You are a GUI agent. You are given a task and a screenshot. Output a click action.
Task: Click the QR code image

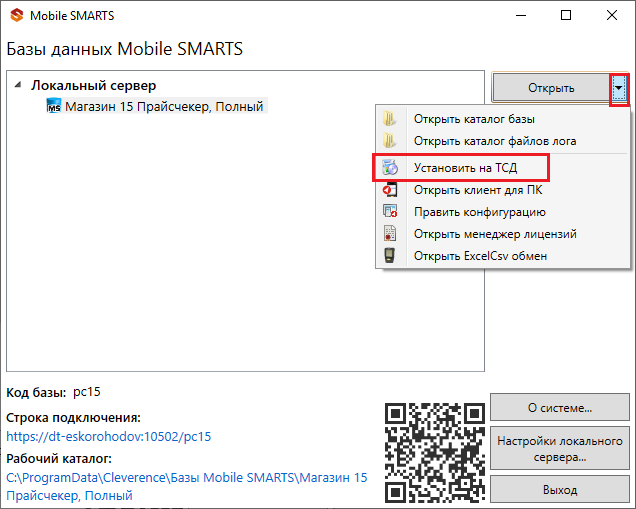(x=435, y=453)
